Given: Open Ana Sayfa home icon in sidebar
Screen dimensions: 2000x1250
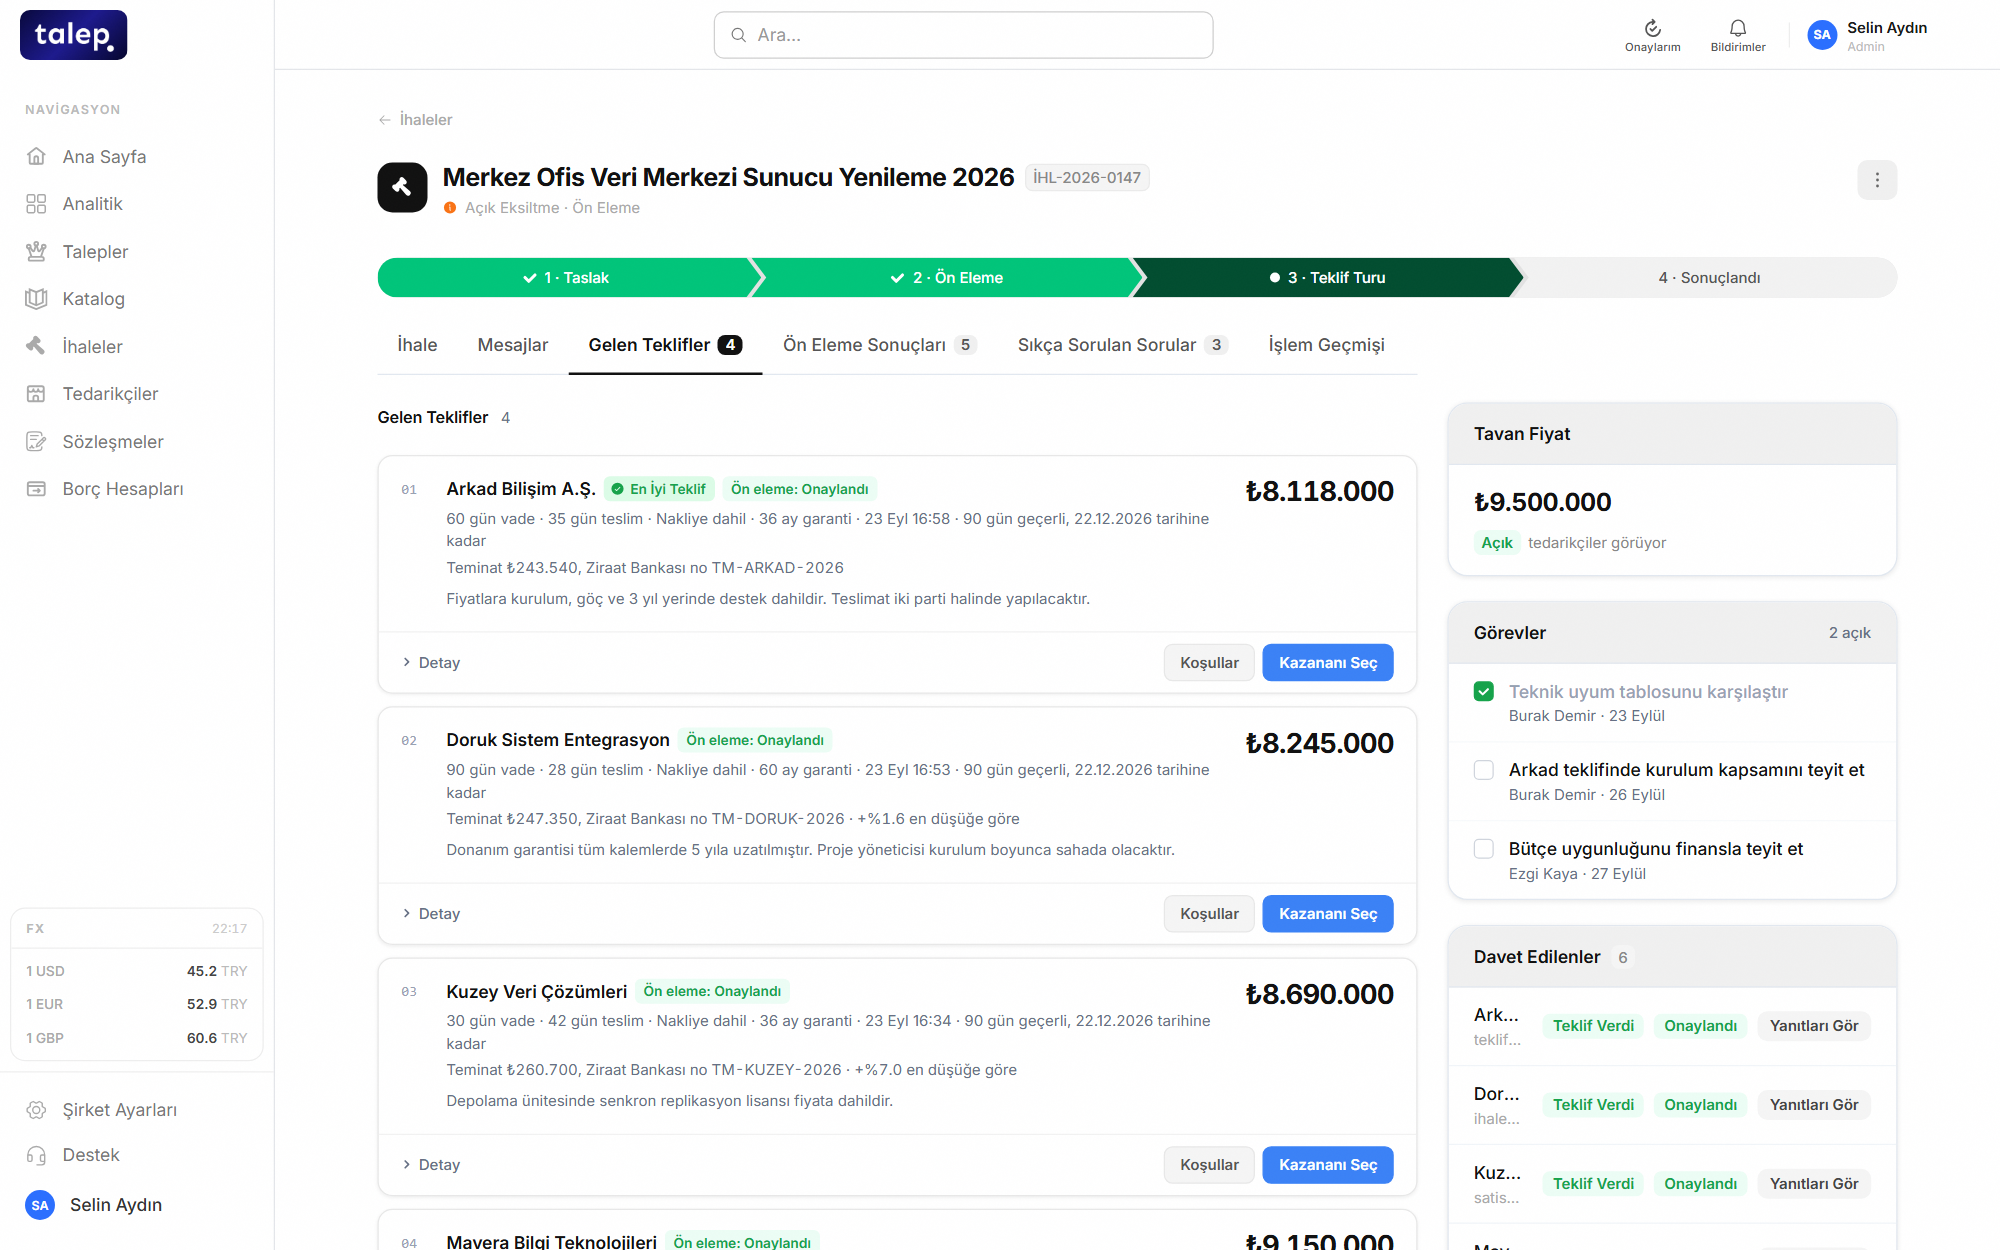Looking at the screenshot, I should 36,156.
